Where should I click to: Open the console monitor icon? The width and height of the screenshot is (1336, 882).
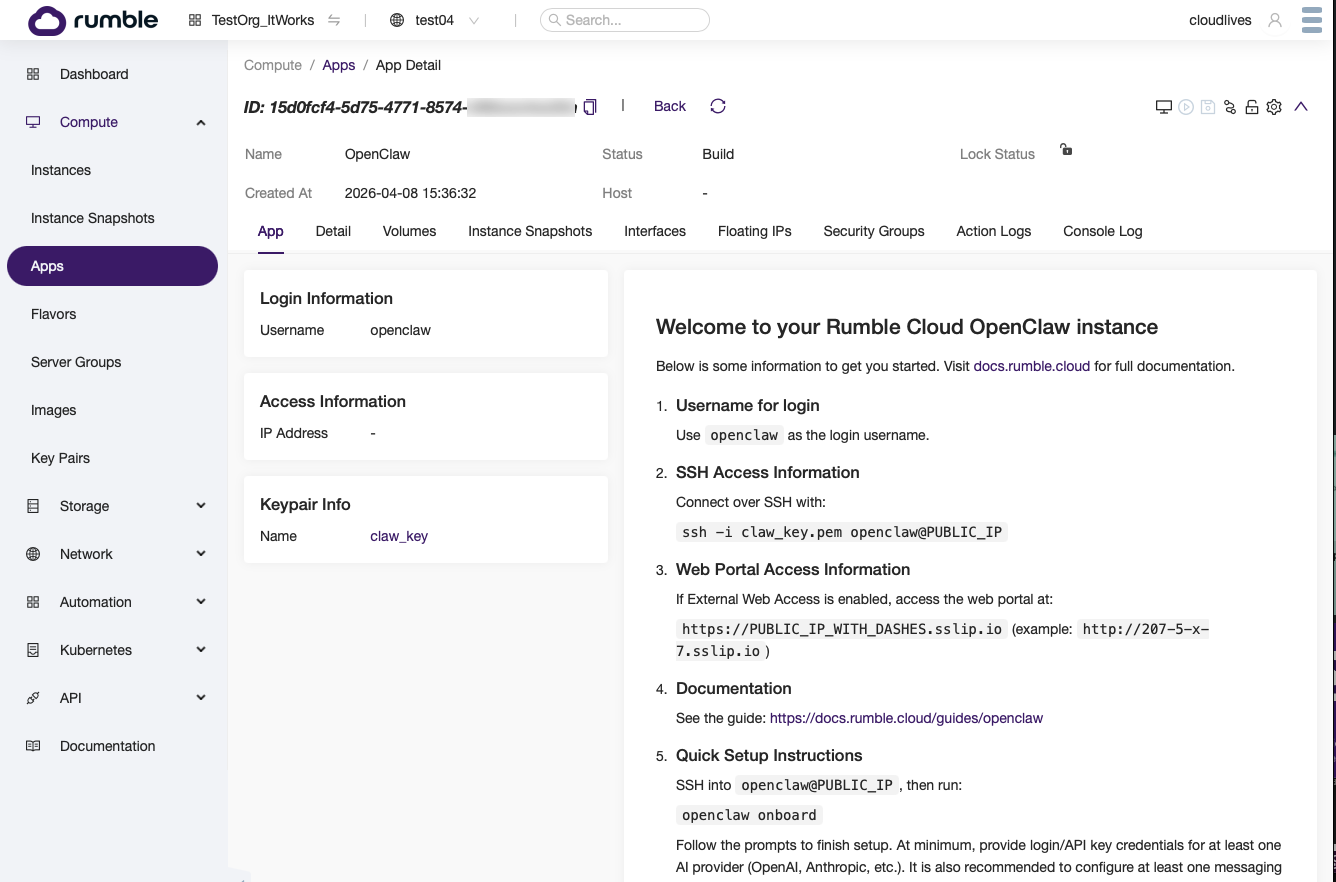[x=1163, y=107]
